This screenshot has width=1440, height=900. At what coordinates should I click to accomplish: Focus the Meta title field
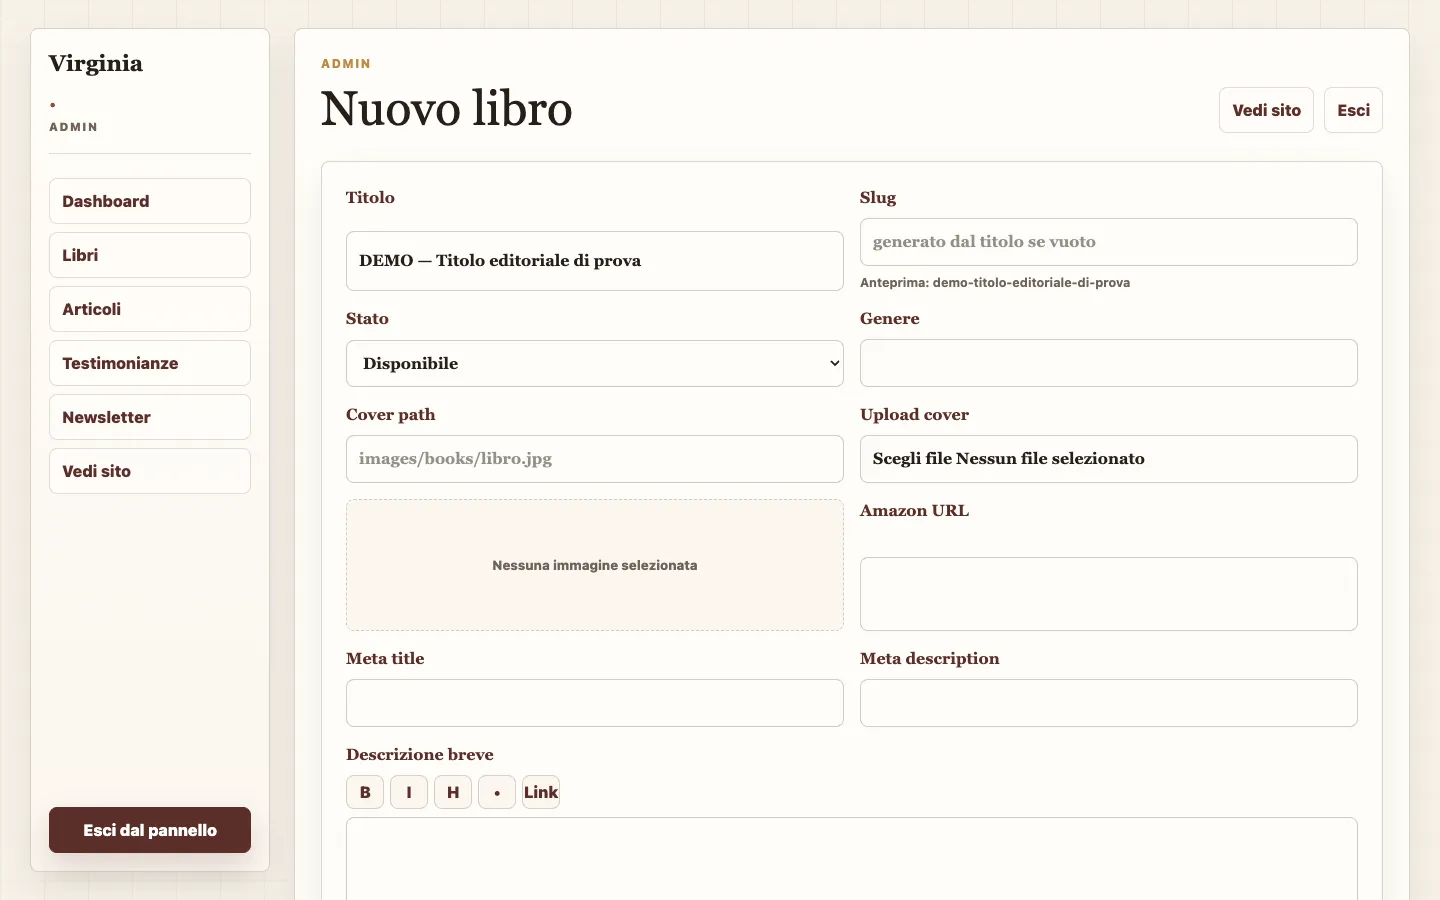(x=595, y=703)
